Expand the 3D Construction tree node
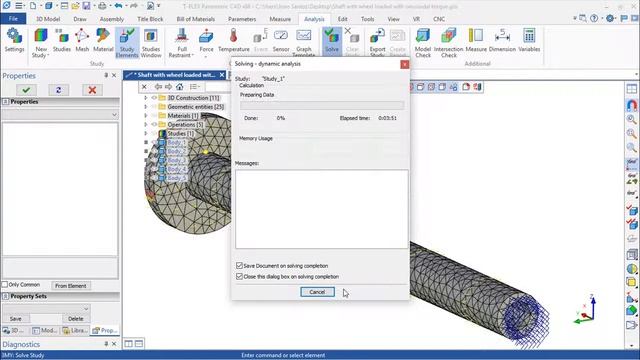The image size is (640, 360). [146, 98]
